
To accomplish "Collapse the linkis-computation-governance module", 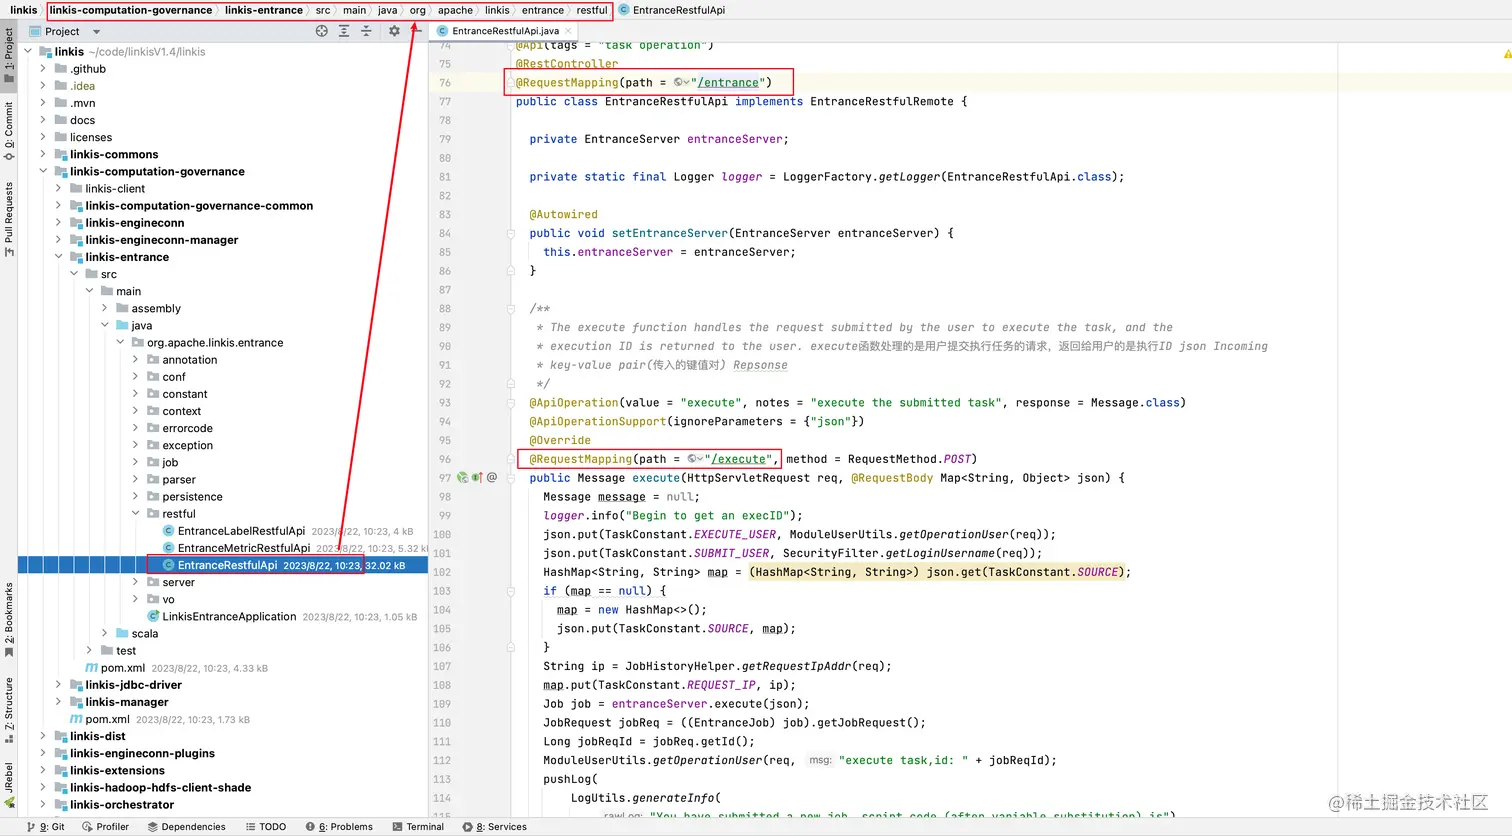I will [x=43, y=172].
